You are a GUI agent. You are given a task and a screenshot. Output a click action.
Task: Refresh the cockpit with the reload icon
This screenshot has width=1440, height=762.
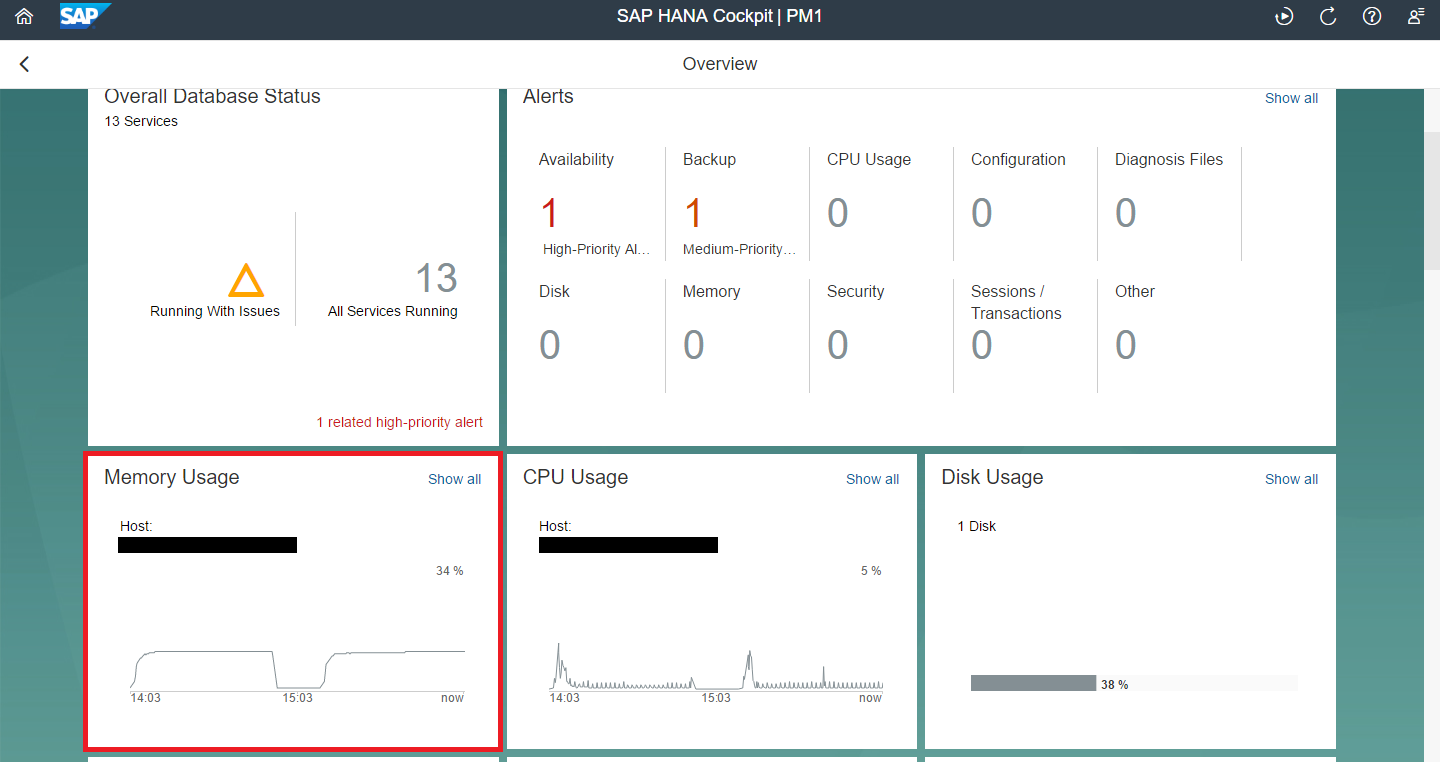(1328, 16)
